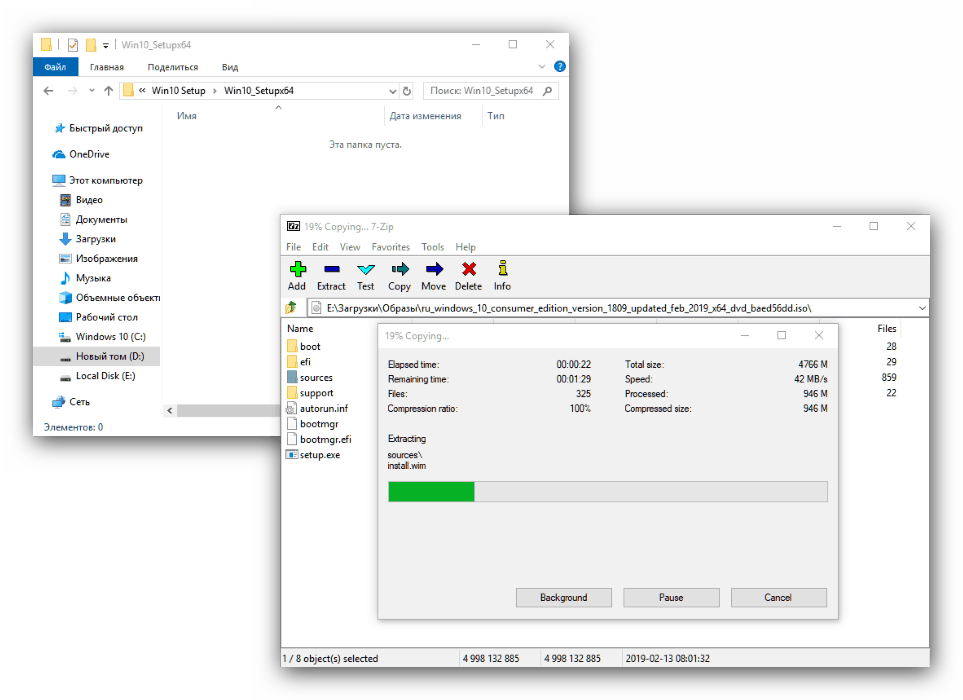Image resolution: width=963 pixels, height=700 pixels.
Task: Click Background button in copying dialog
Action: click(x=564, y=597)
